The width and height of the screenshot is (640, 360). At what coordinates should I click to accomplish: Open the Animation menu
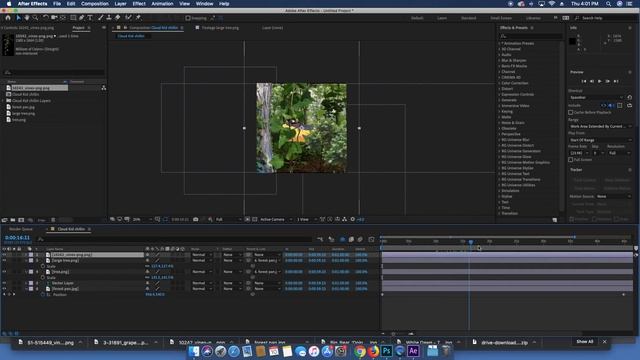coord(162,4)
